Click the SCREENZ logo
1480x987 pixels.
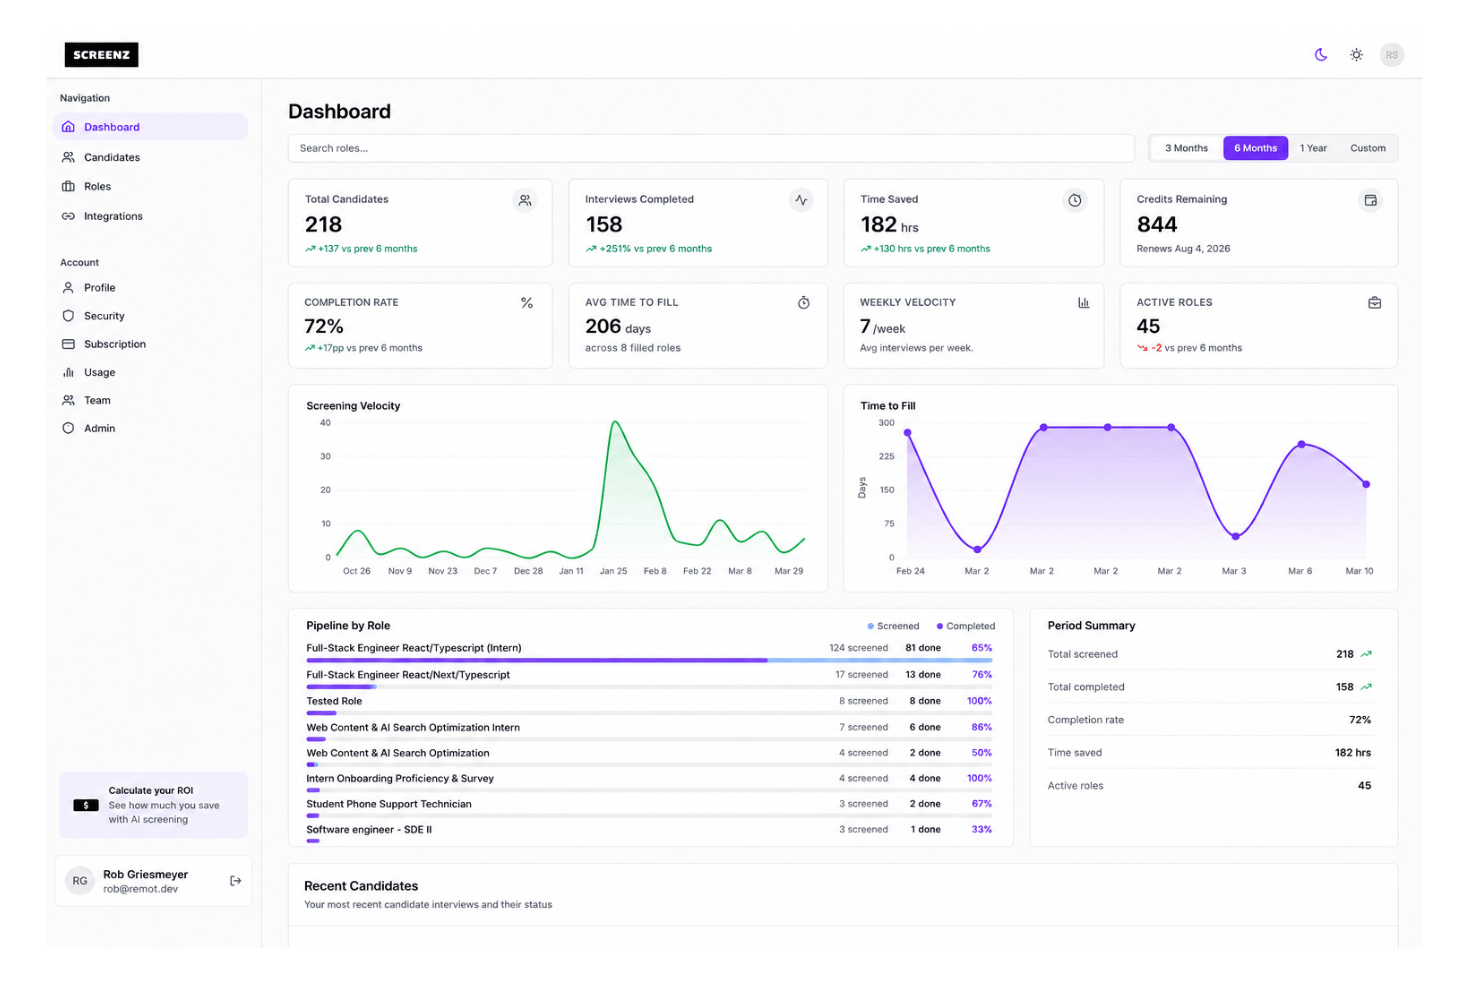click(x=101, y=55)
